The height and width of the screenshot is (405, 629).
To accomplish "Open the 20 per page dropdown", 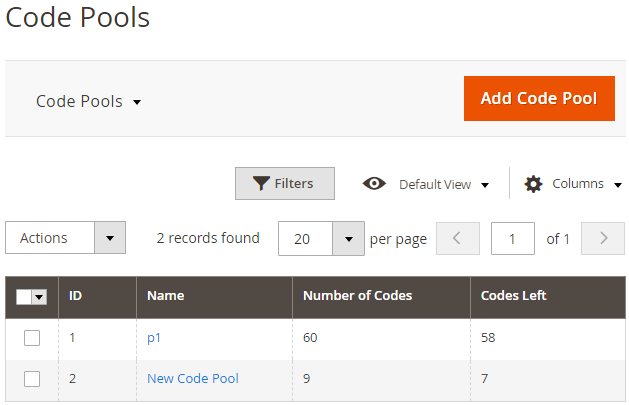I will (x=321, y=239).
